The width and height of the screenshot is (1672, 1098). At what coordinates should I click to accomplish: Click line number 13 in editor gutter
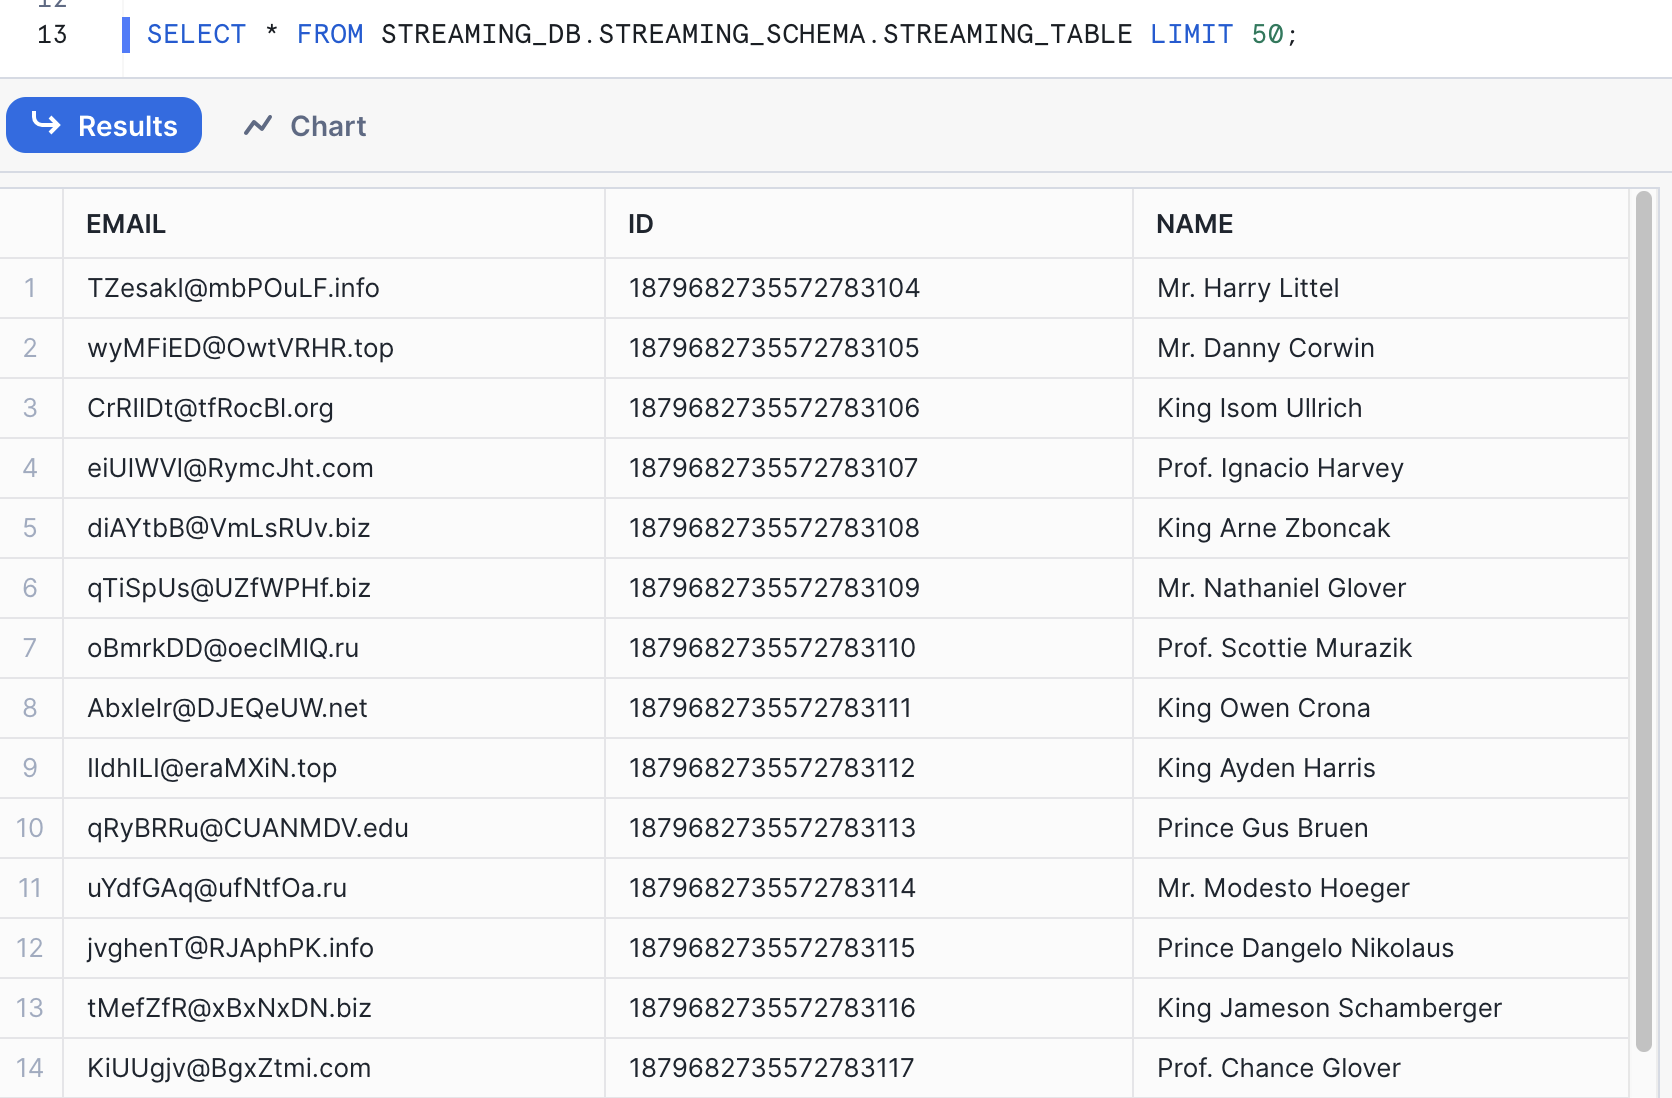(52, 35)
